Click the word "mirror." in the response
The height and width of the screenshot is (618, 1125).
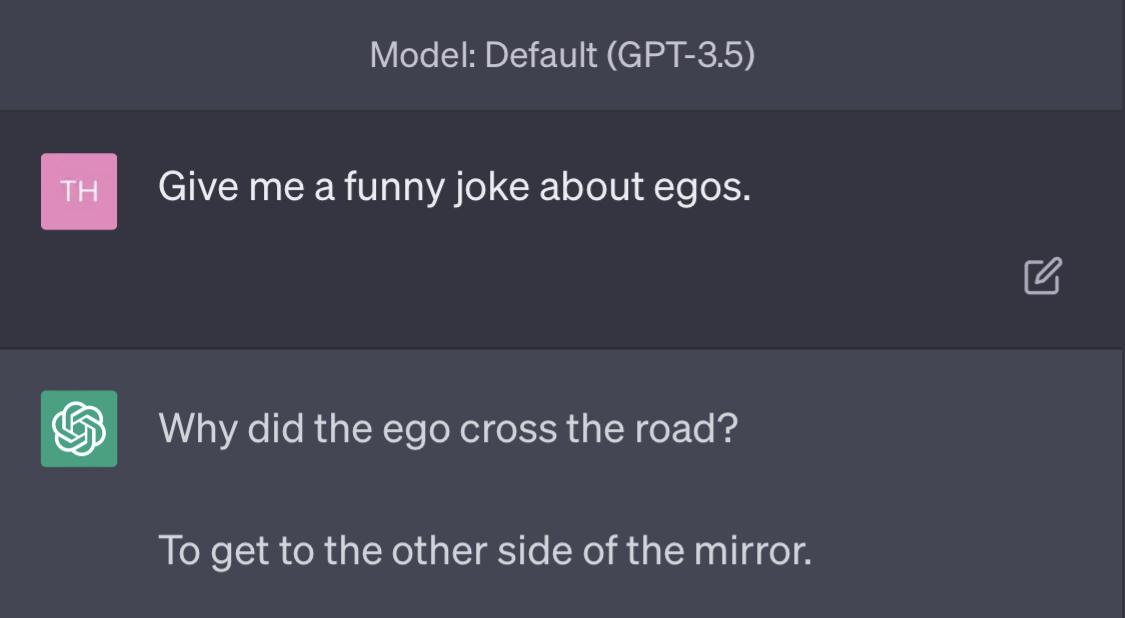753,551
